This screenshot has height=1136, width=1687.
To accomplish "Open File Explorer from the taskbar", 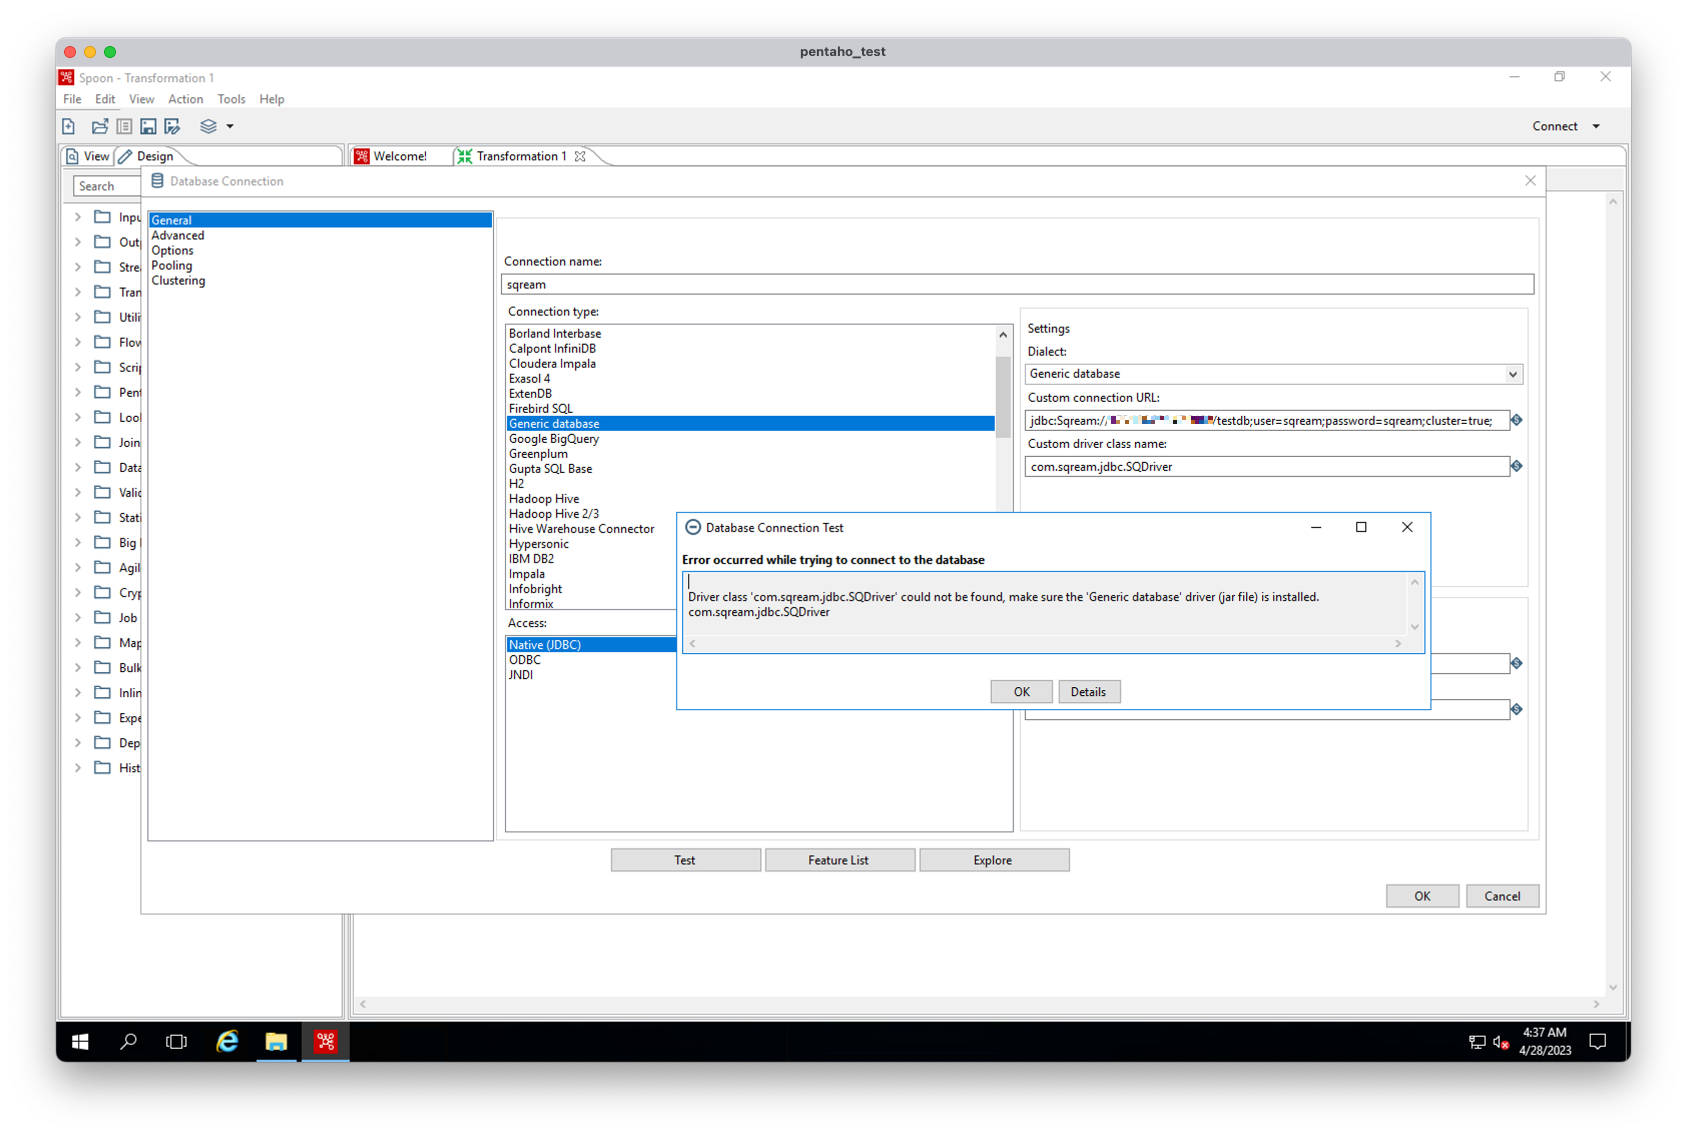I will 276,1041.
